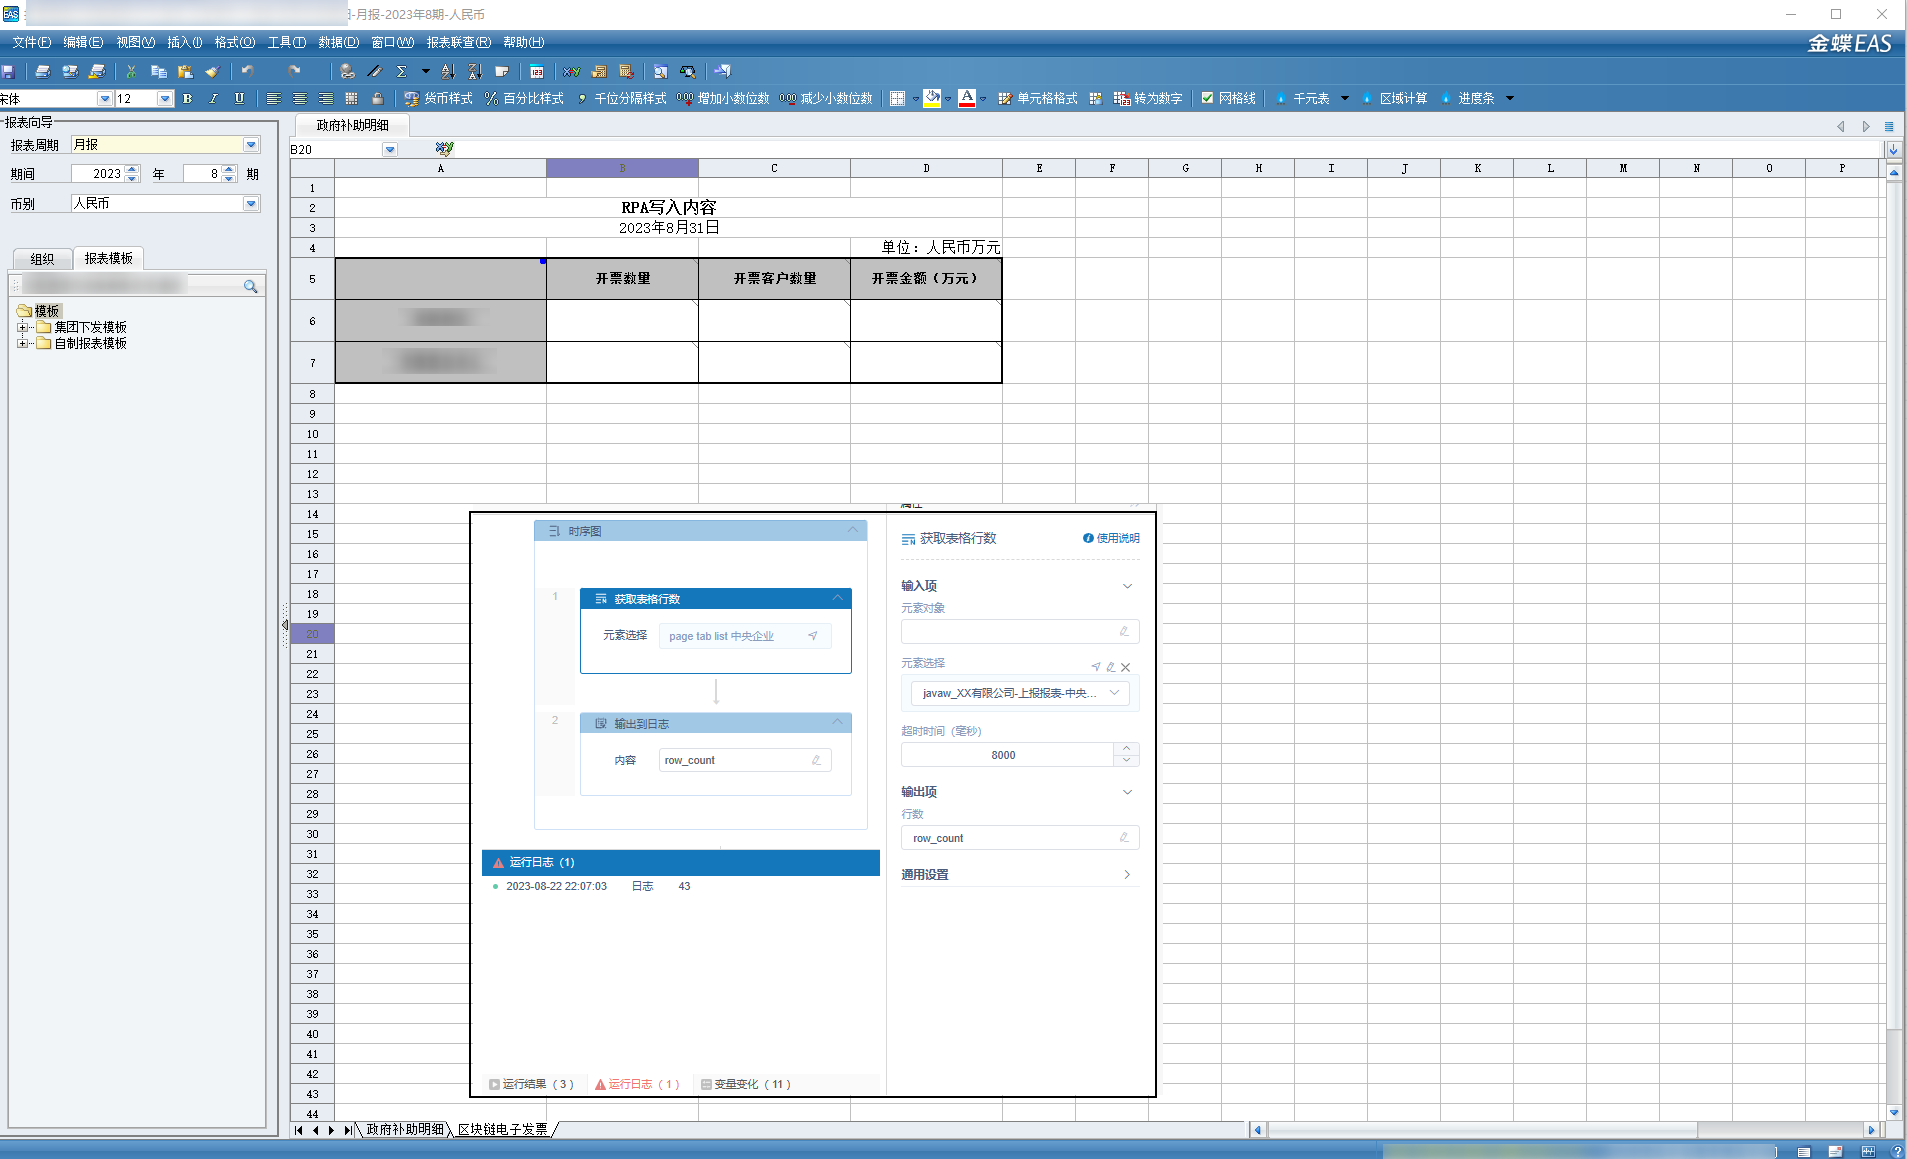The height and width of the screenshot is (1159, 1907).
Task: Click the yellow fill color swatch
Action: coord(932,98)
